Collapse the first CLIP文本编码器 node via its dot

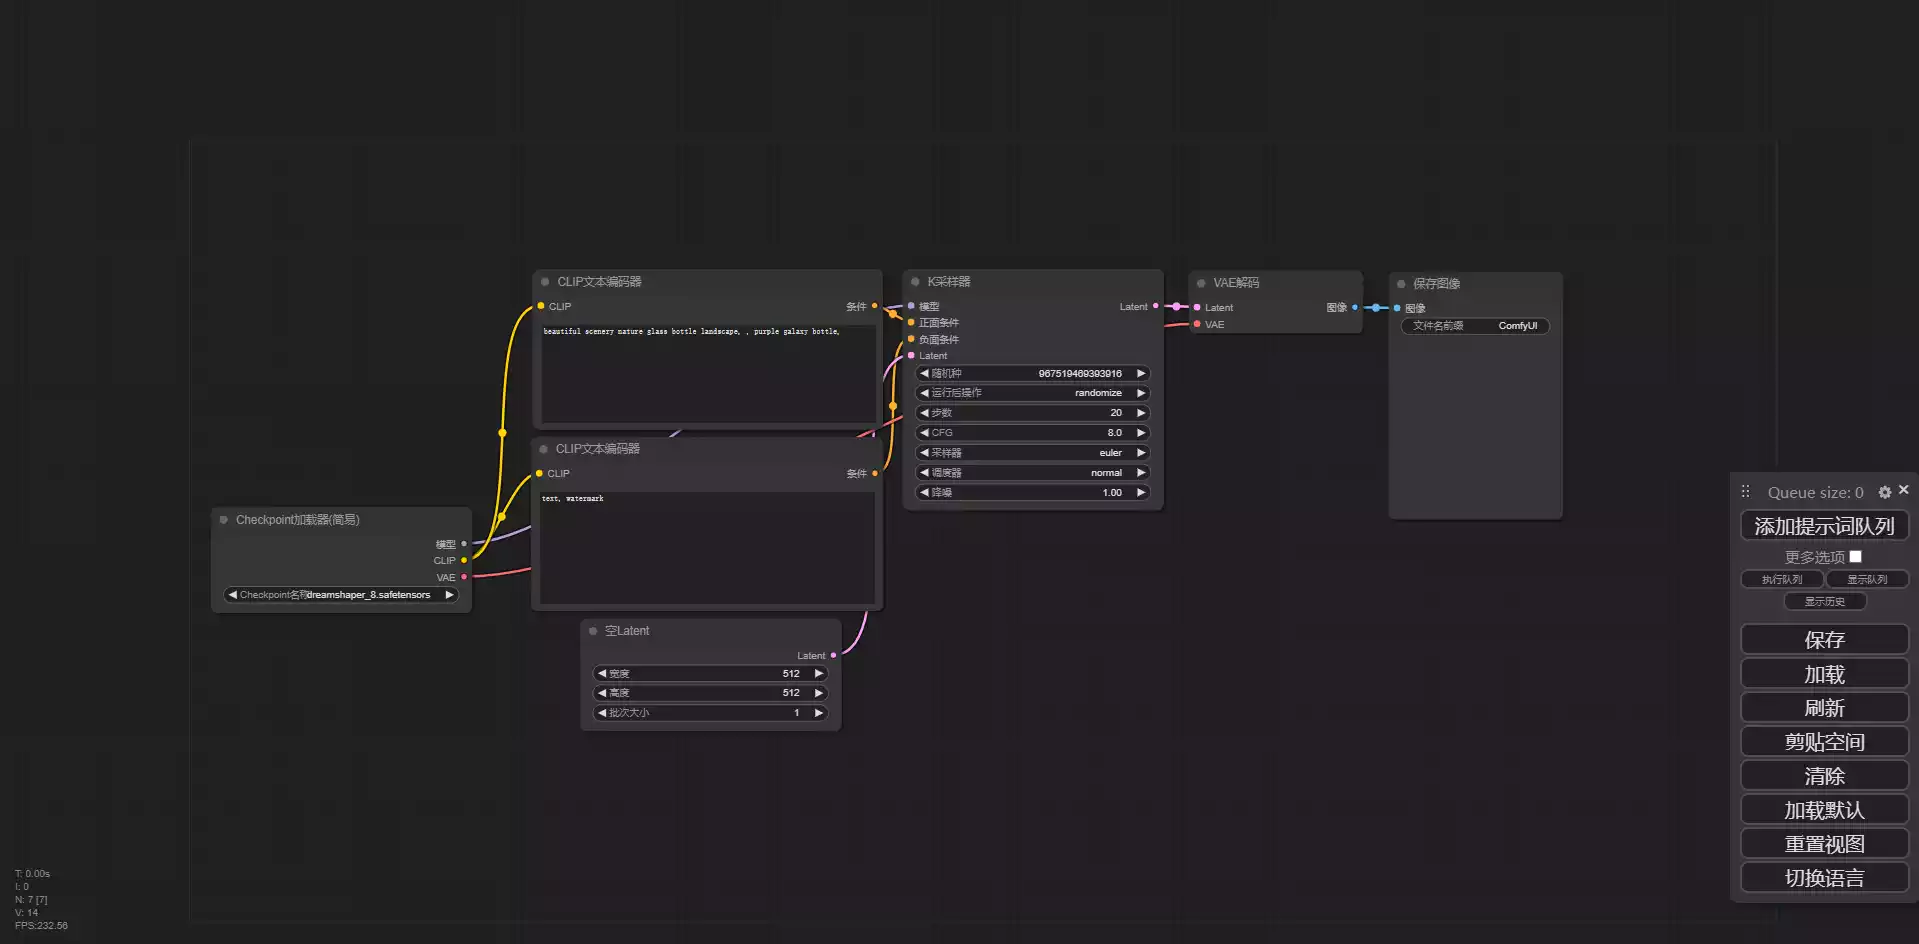click(x=544, y=281)
